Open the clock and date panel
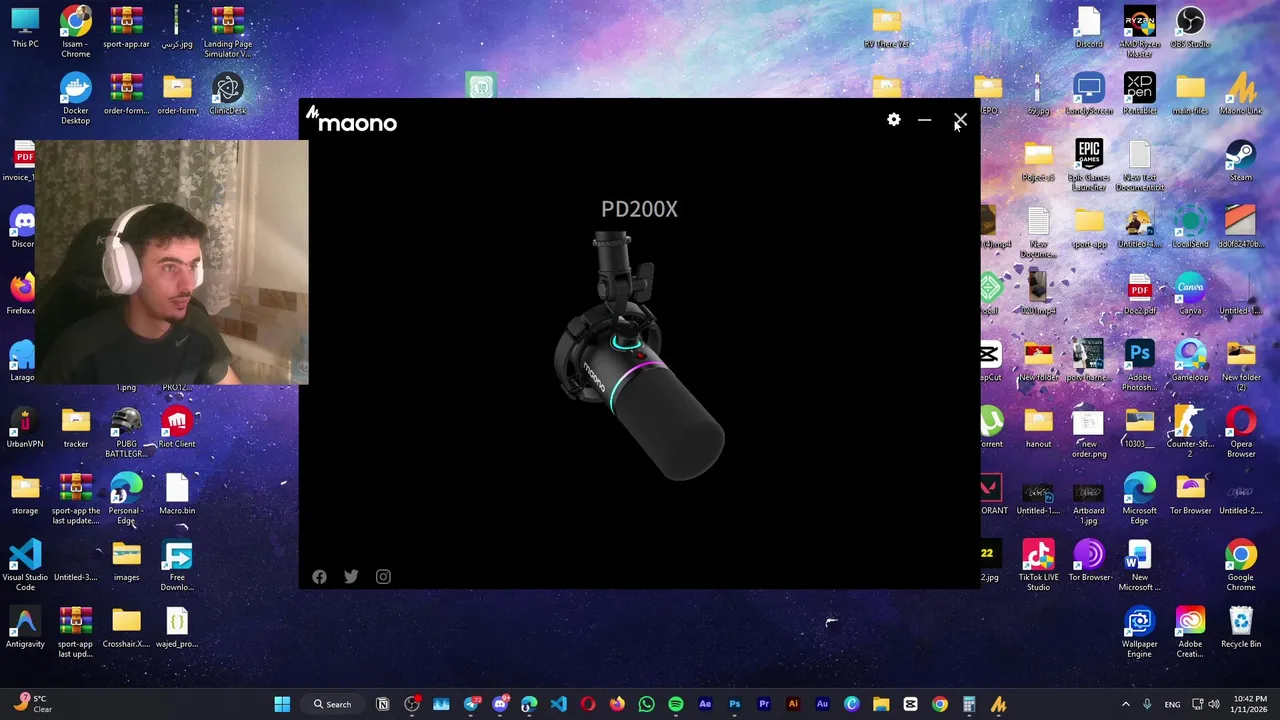Viewport: 1280px width, 720px height. coord(1248,705)
